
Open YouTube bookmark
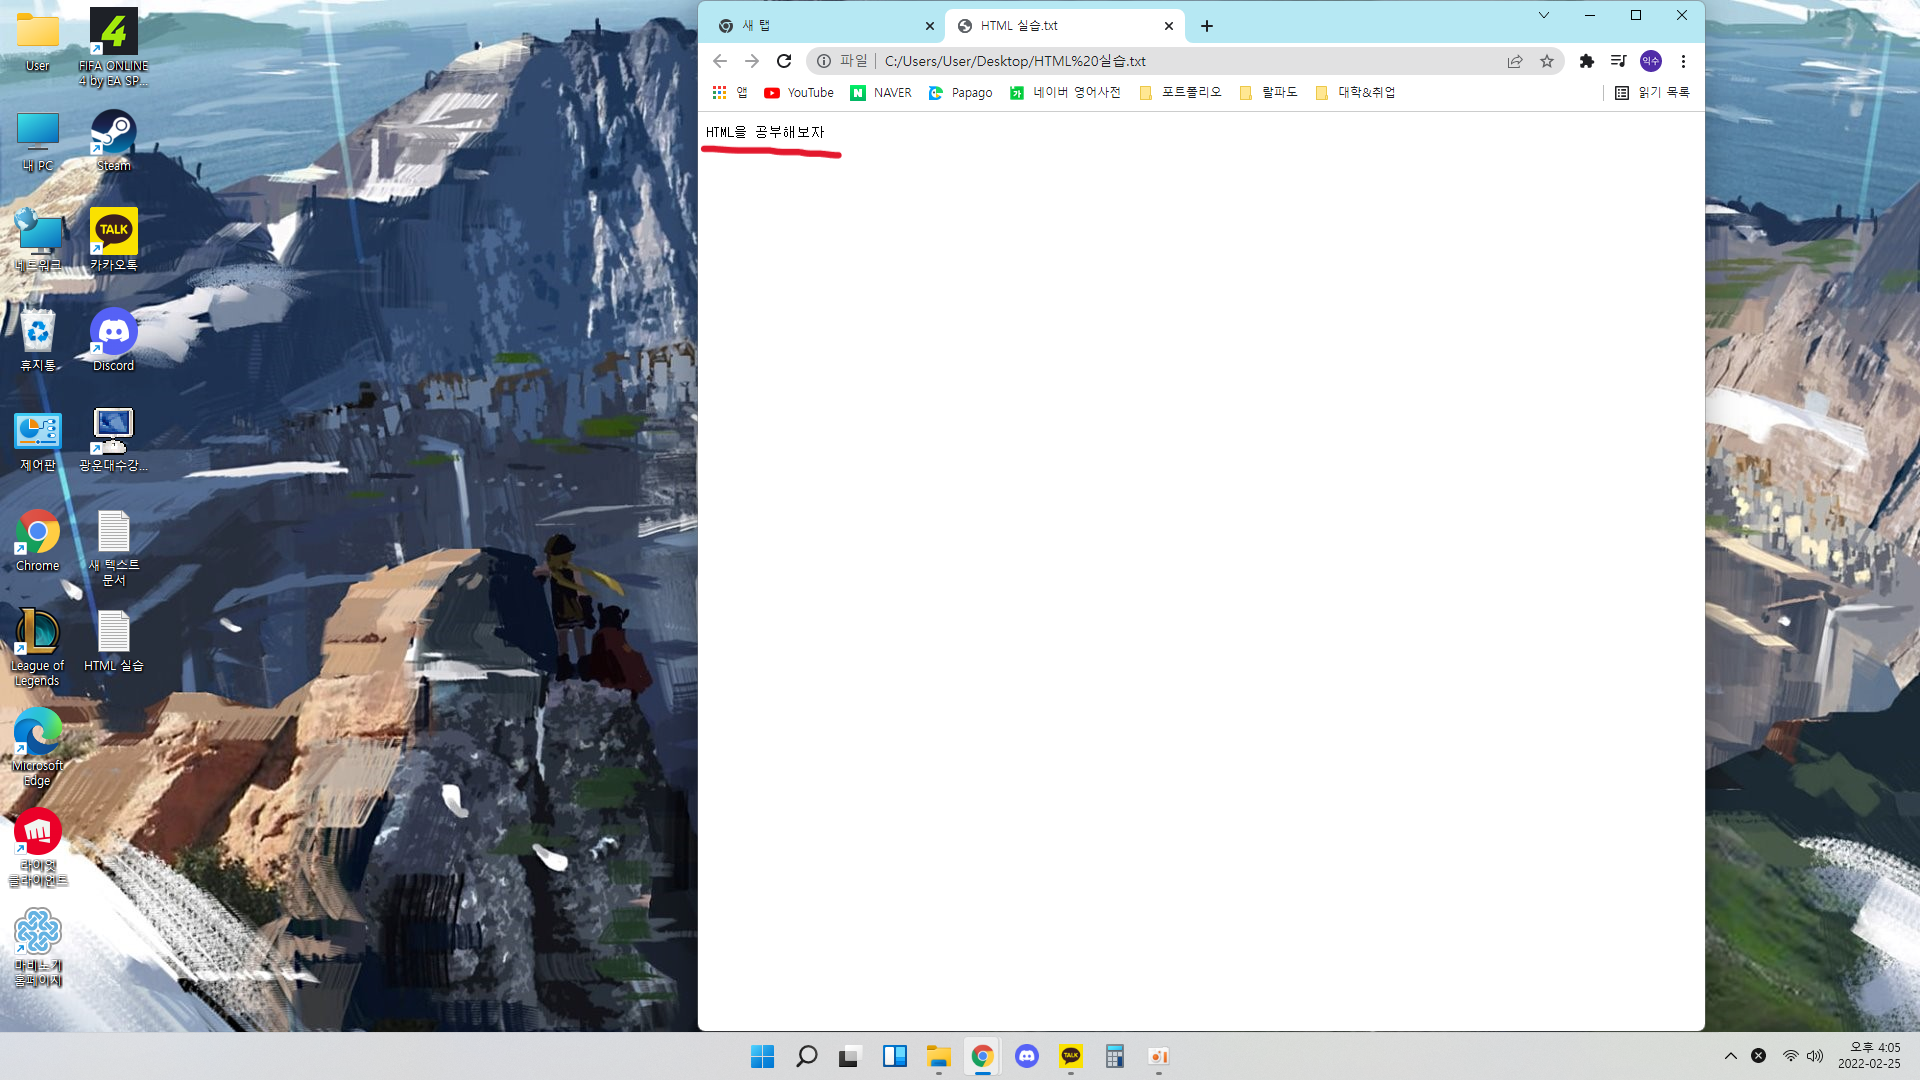798,92
